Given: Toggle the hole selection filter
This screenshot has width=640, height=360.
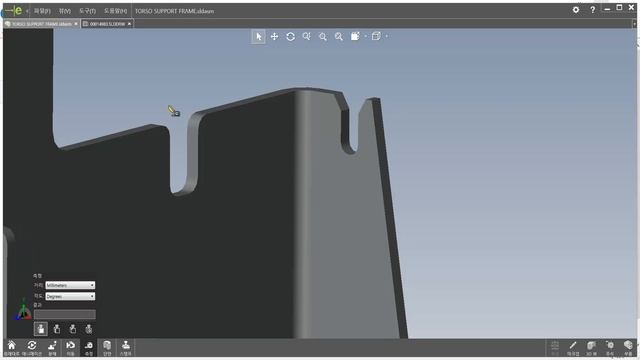Looking at the screenshot, I should coord(89,329).
